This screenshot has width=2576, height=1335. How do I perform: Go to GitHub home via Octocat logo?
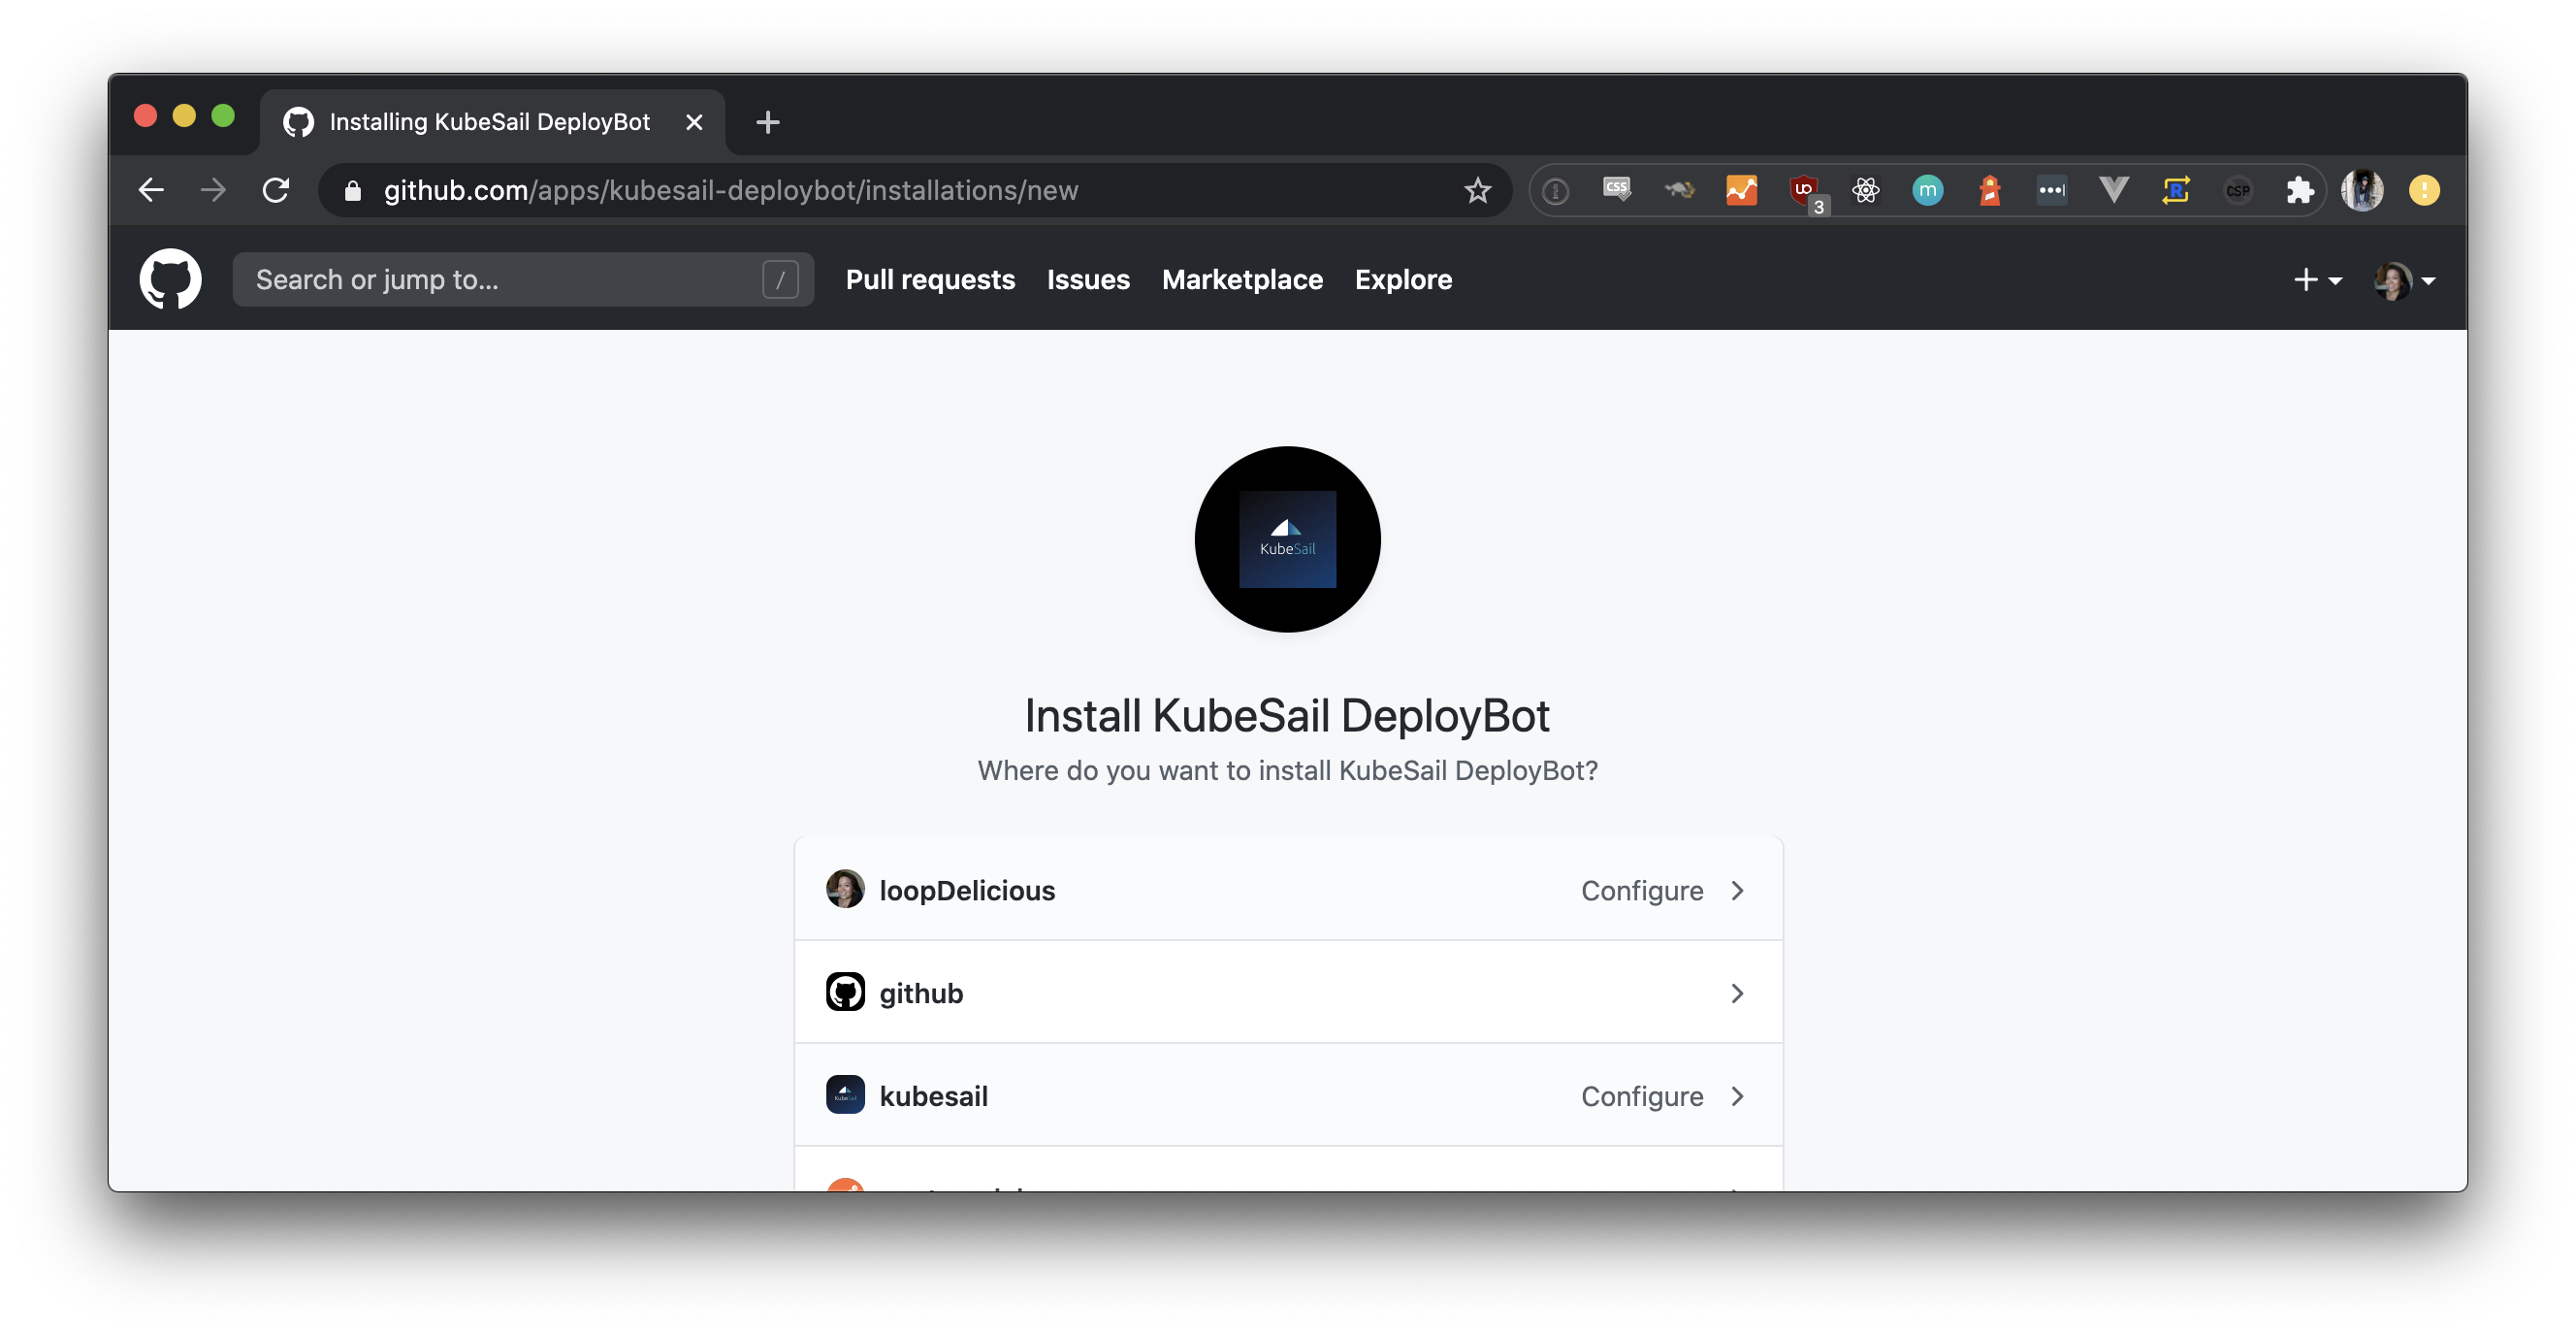coord(170,279)
